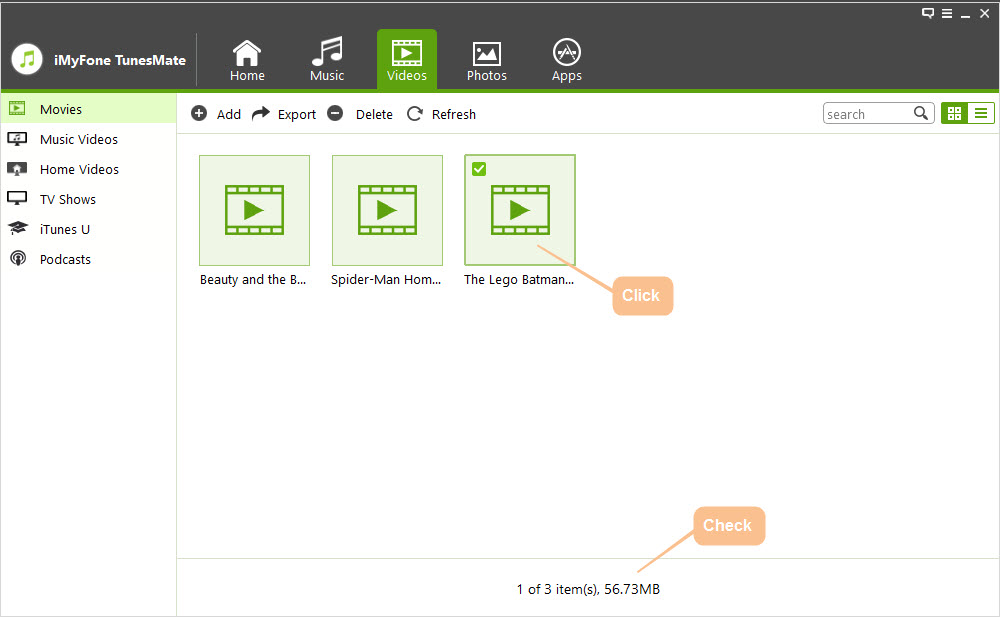This screenshot has height=617, width=1000.
Task: Click the Export arrow icon
Action: coord(261,114)
